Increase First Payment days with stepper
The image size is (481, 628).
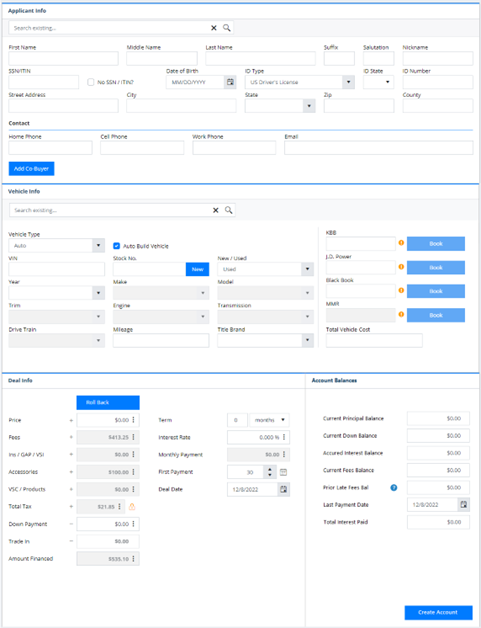click(270, 469)
